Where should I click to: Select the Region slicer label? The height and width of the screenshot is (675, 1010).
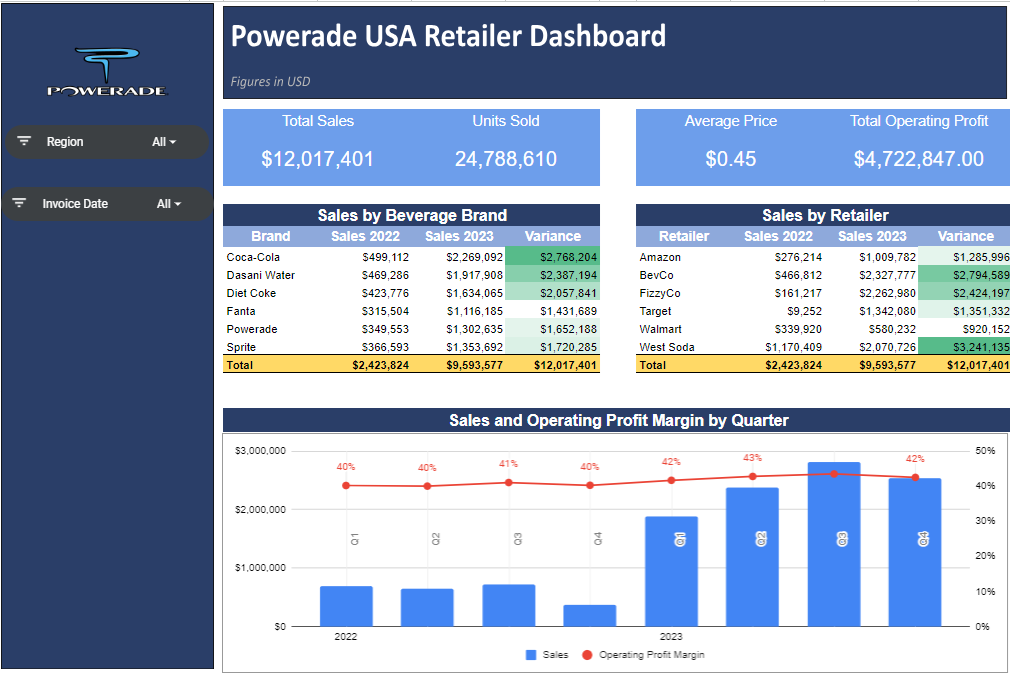tap(65, 142)
